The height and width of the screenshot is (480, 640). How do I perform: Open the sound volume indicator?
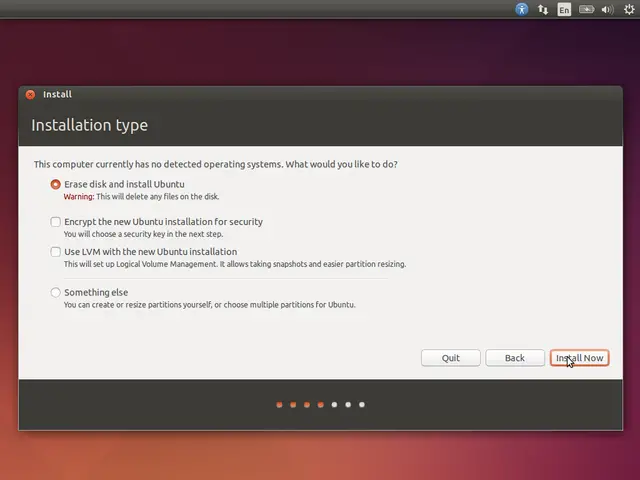[x=608, y=9]
